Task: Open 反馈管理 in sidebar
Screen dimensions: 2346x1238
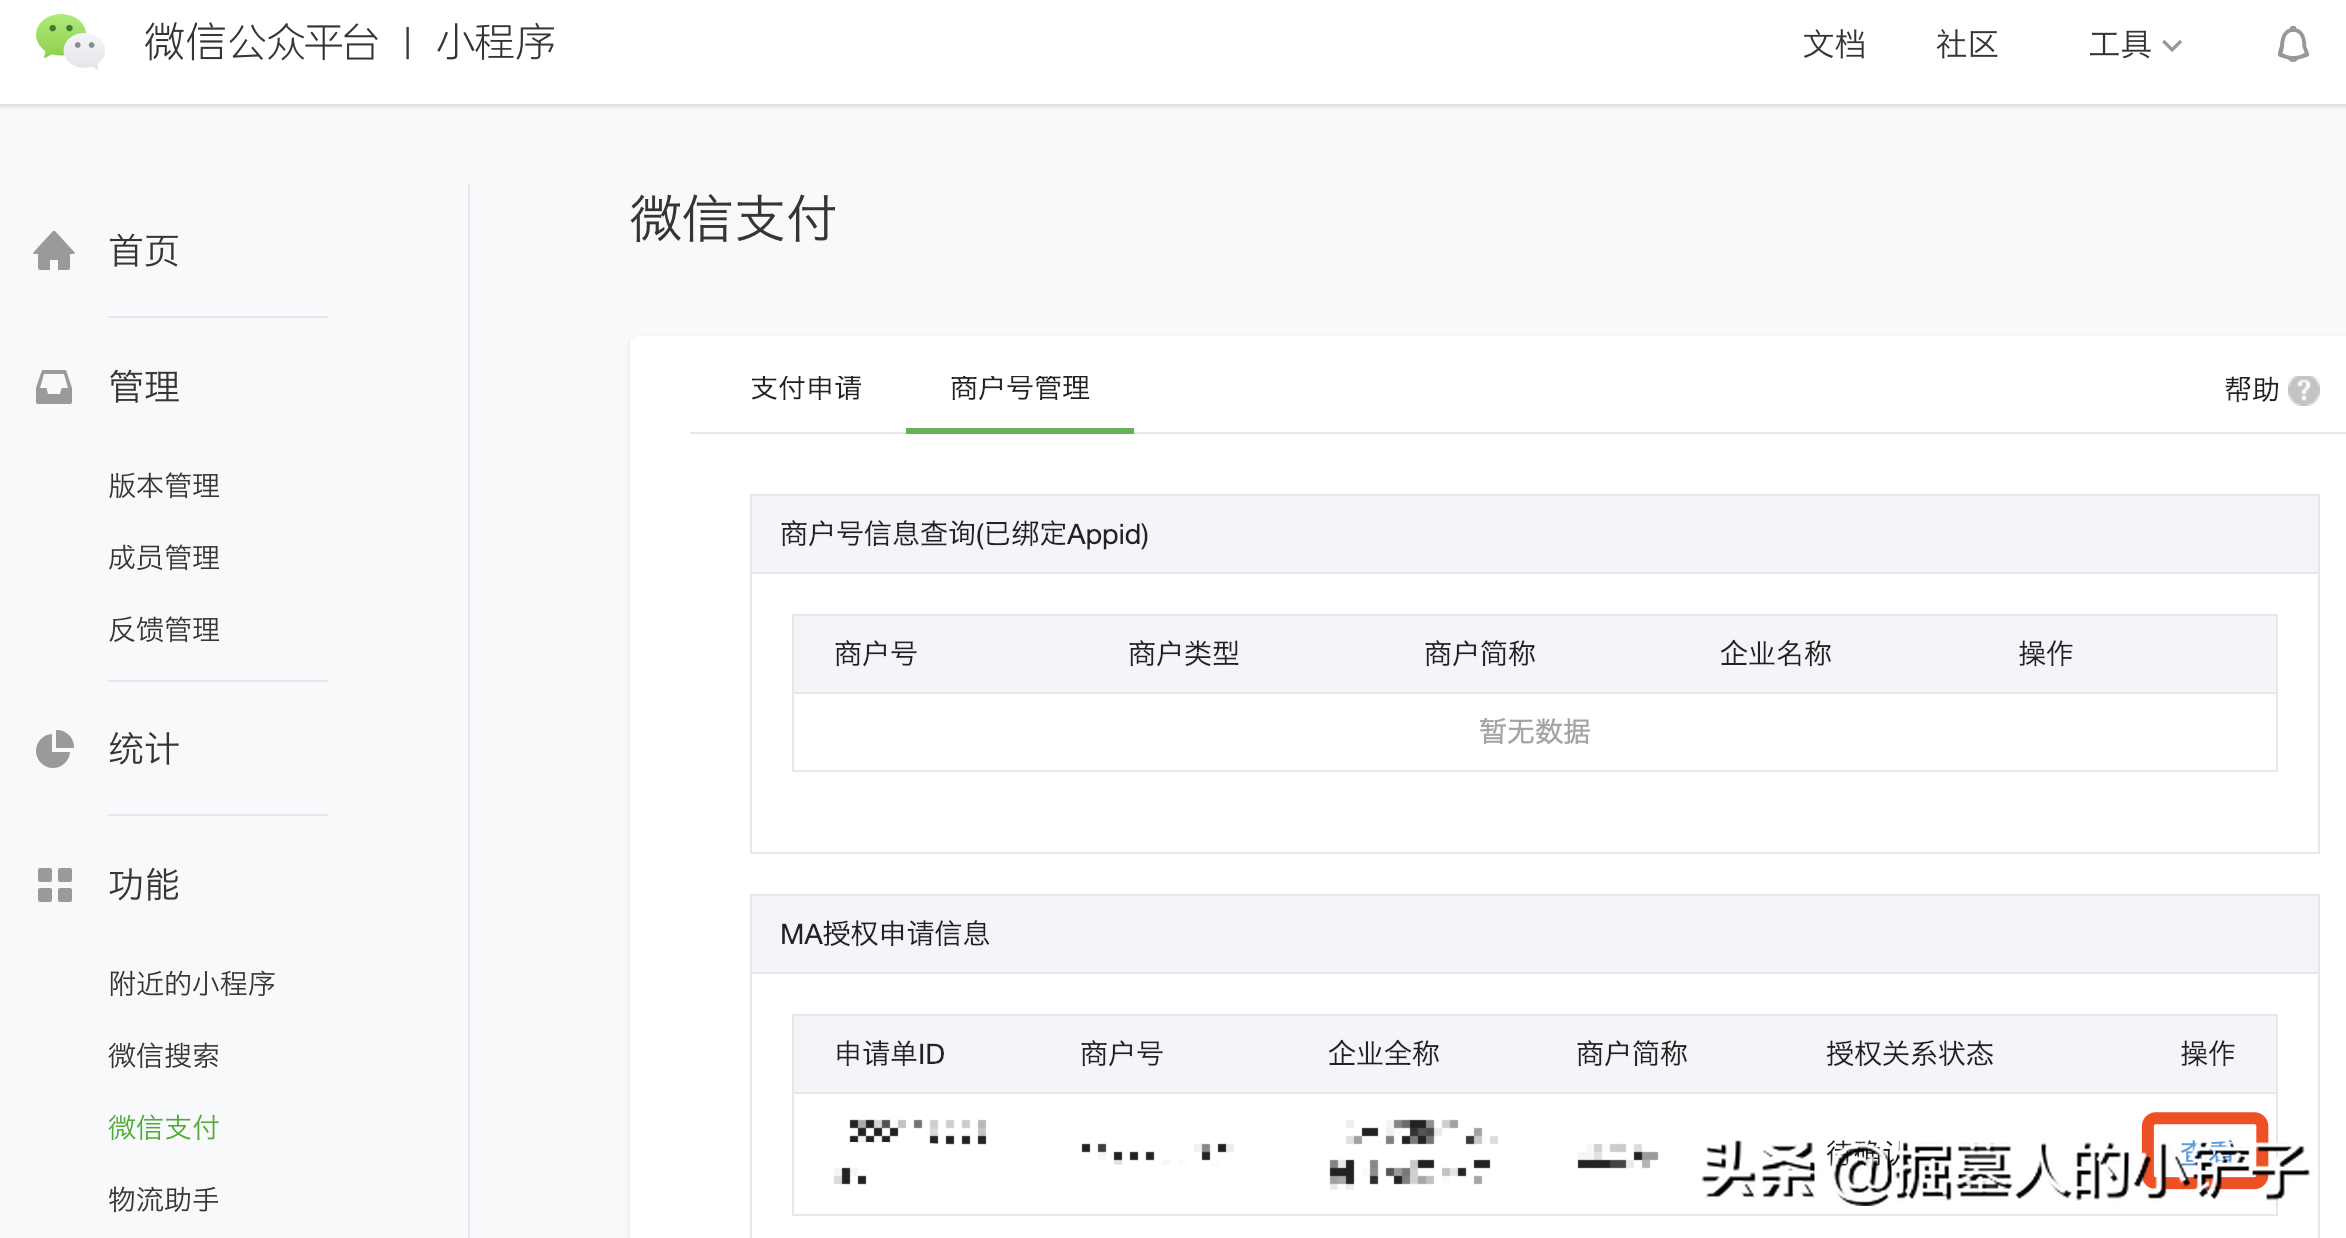Action: tap(164, 630)
